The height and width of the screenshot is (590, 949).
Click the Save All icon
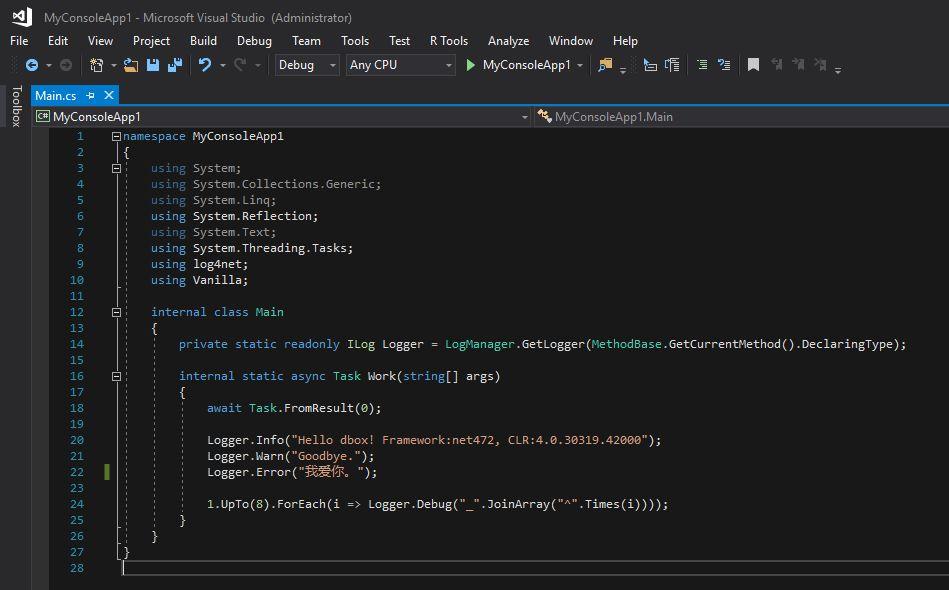click(175, 65)
